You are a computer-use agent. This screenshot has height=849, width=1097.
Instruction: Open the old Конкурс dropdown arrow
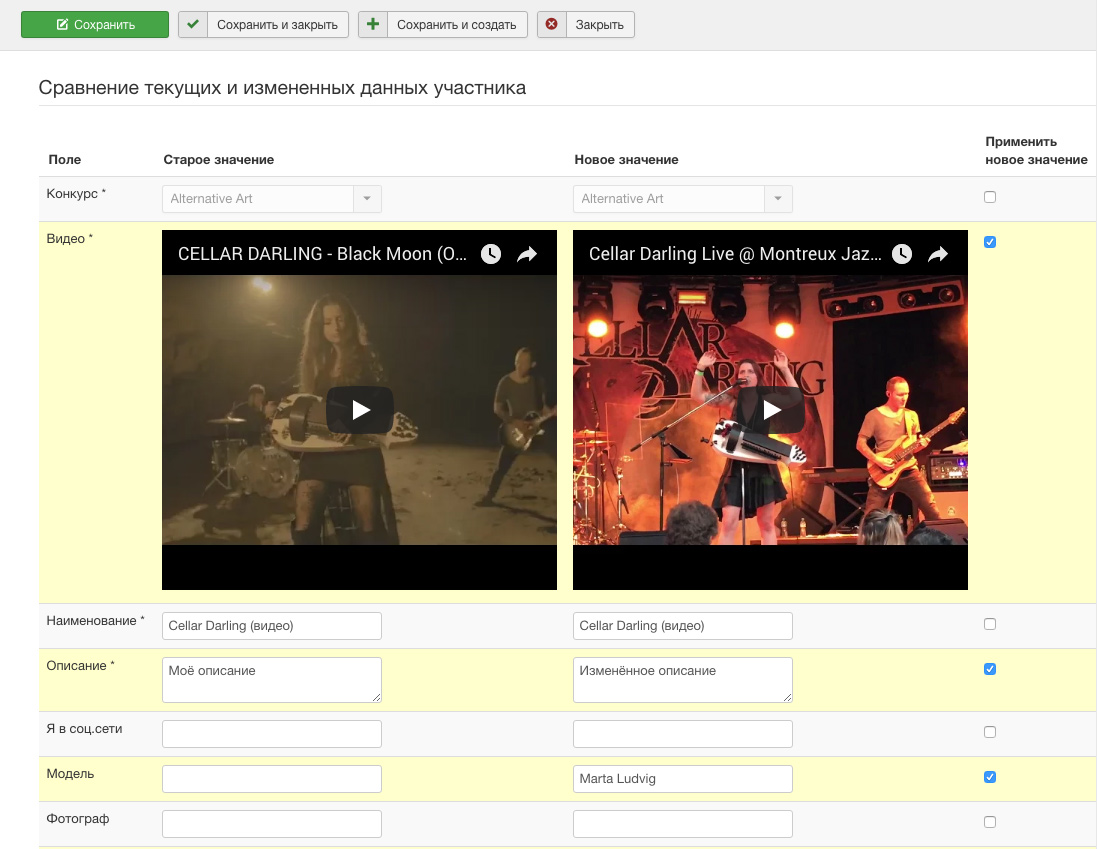(367, 199)
